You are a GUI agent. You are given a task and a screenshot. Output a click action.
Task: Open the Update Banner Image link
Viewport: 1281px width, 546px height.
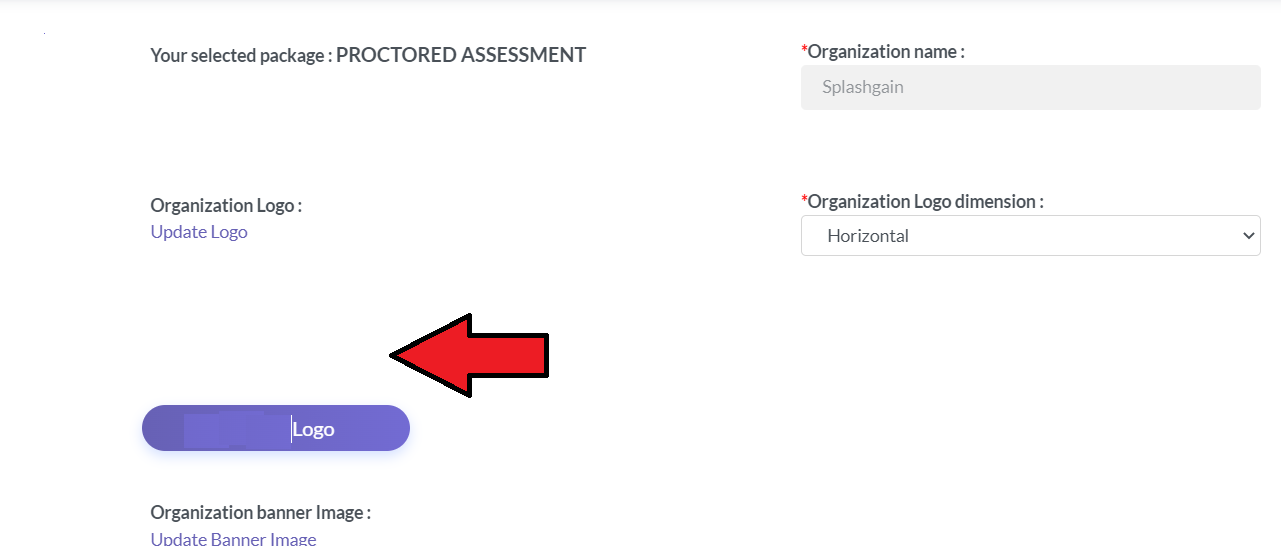click(233, 539)
